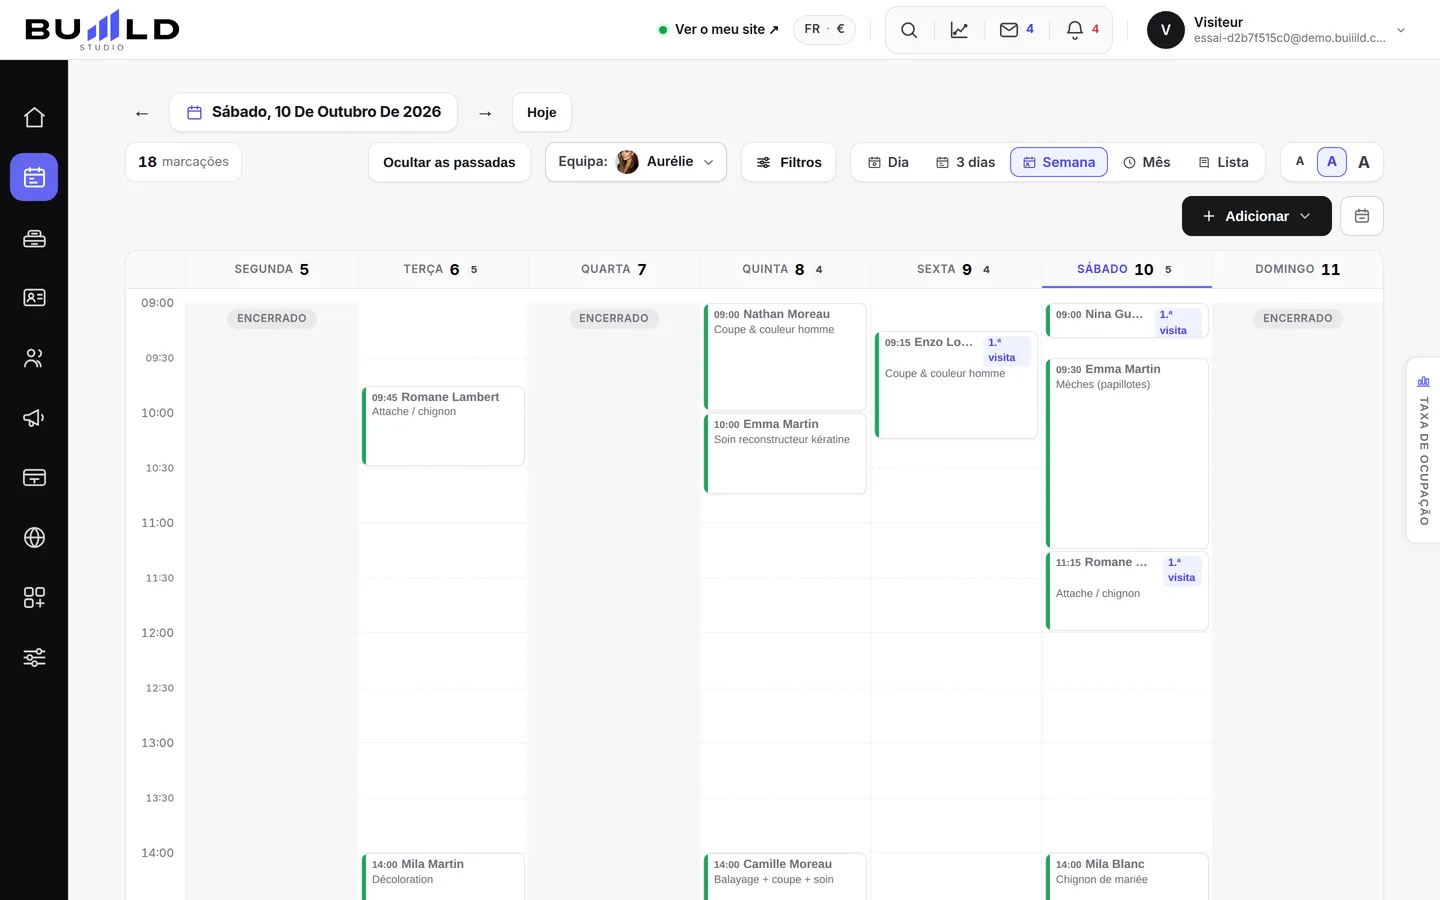Click the calendar icon beside Adicionar

[x=1362, y=216]
